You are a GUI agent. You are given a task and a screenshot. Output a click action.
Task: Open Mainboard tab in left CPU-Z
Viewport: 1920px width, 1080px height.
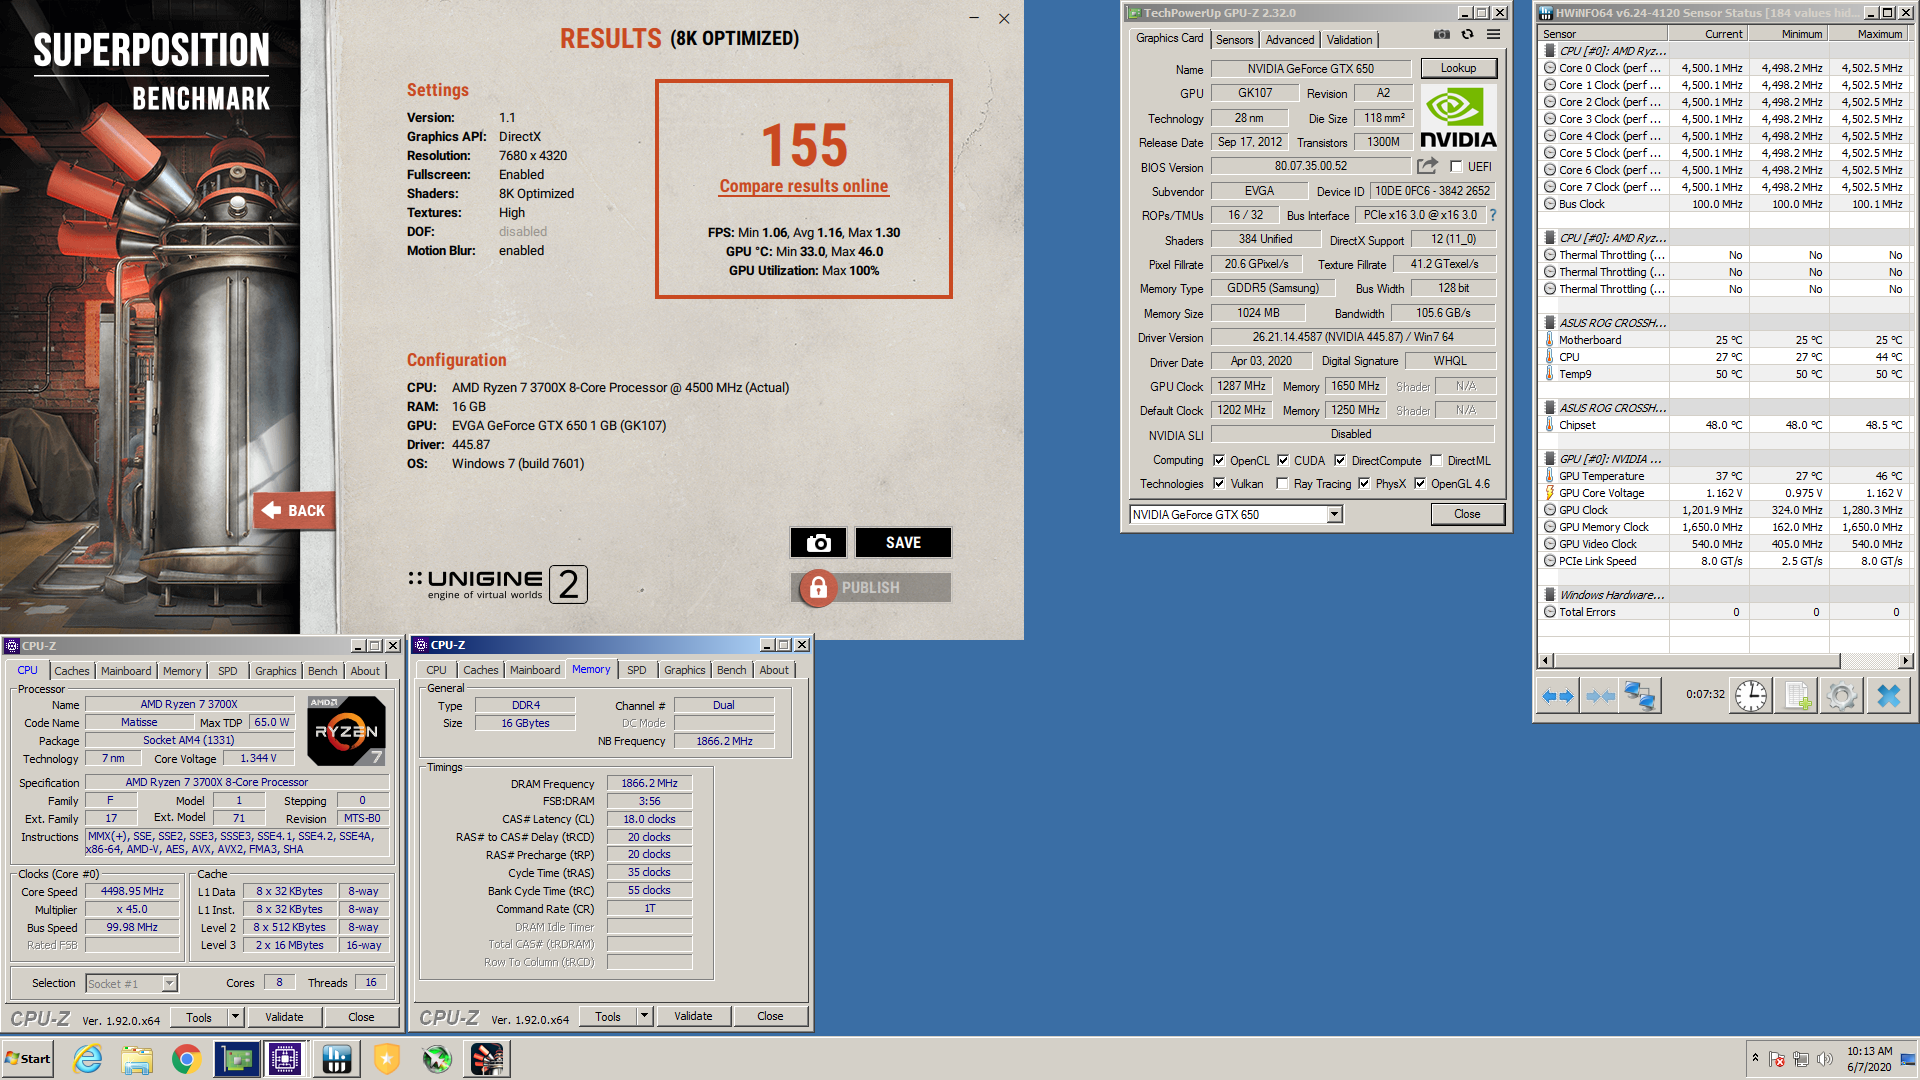(x=126, y=671)
